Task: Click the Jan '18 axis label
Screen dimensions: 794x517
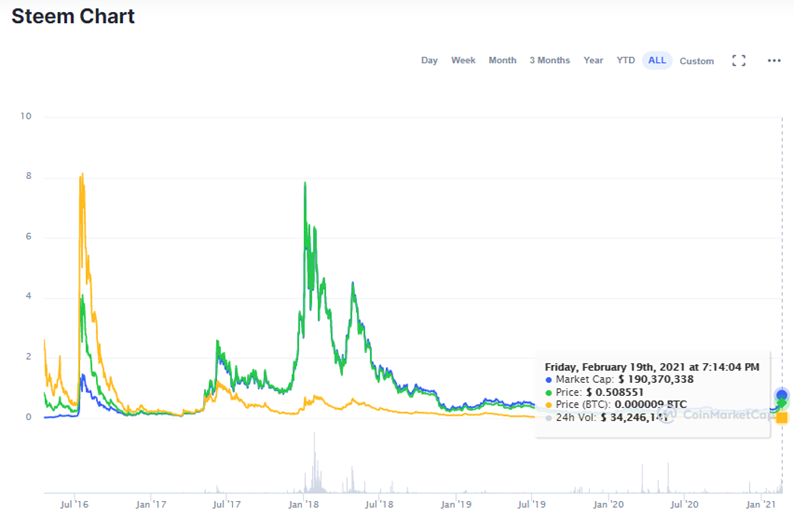Action: [x=303, y=504]
